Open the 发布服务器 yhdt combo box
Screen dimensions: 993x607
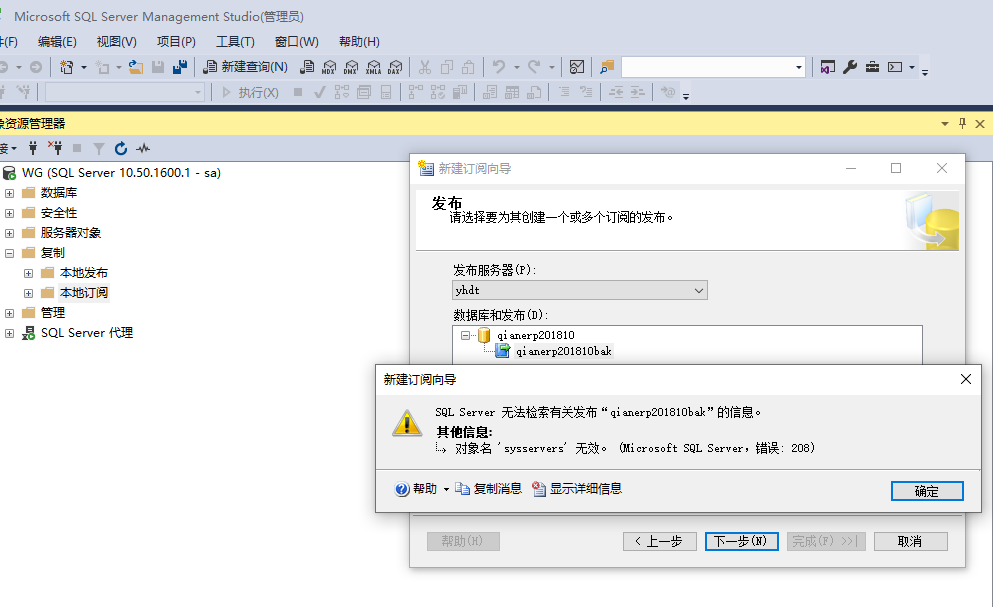[x=579, y=290]
